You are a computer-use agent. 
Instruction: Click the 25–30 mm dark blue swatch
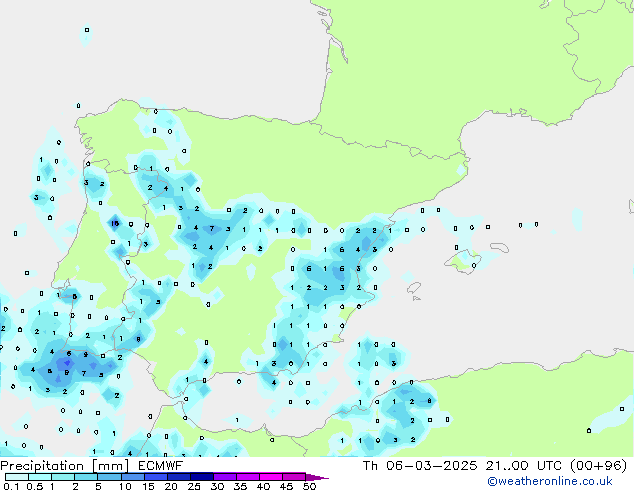coord(201,477)
